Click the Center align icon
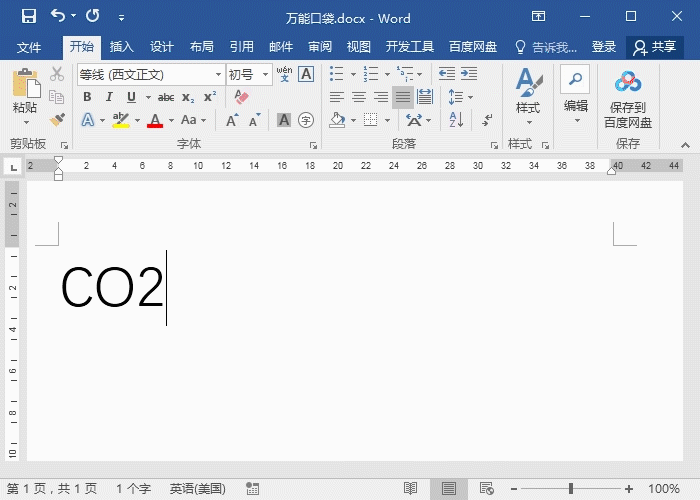This screenshot has height=500, width=700. tap(358, 97)
